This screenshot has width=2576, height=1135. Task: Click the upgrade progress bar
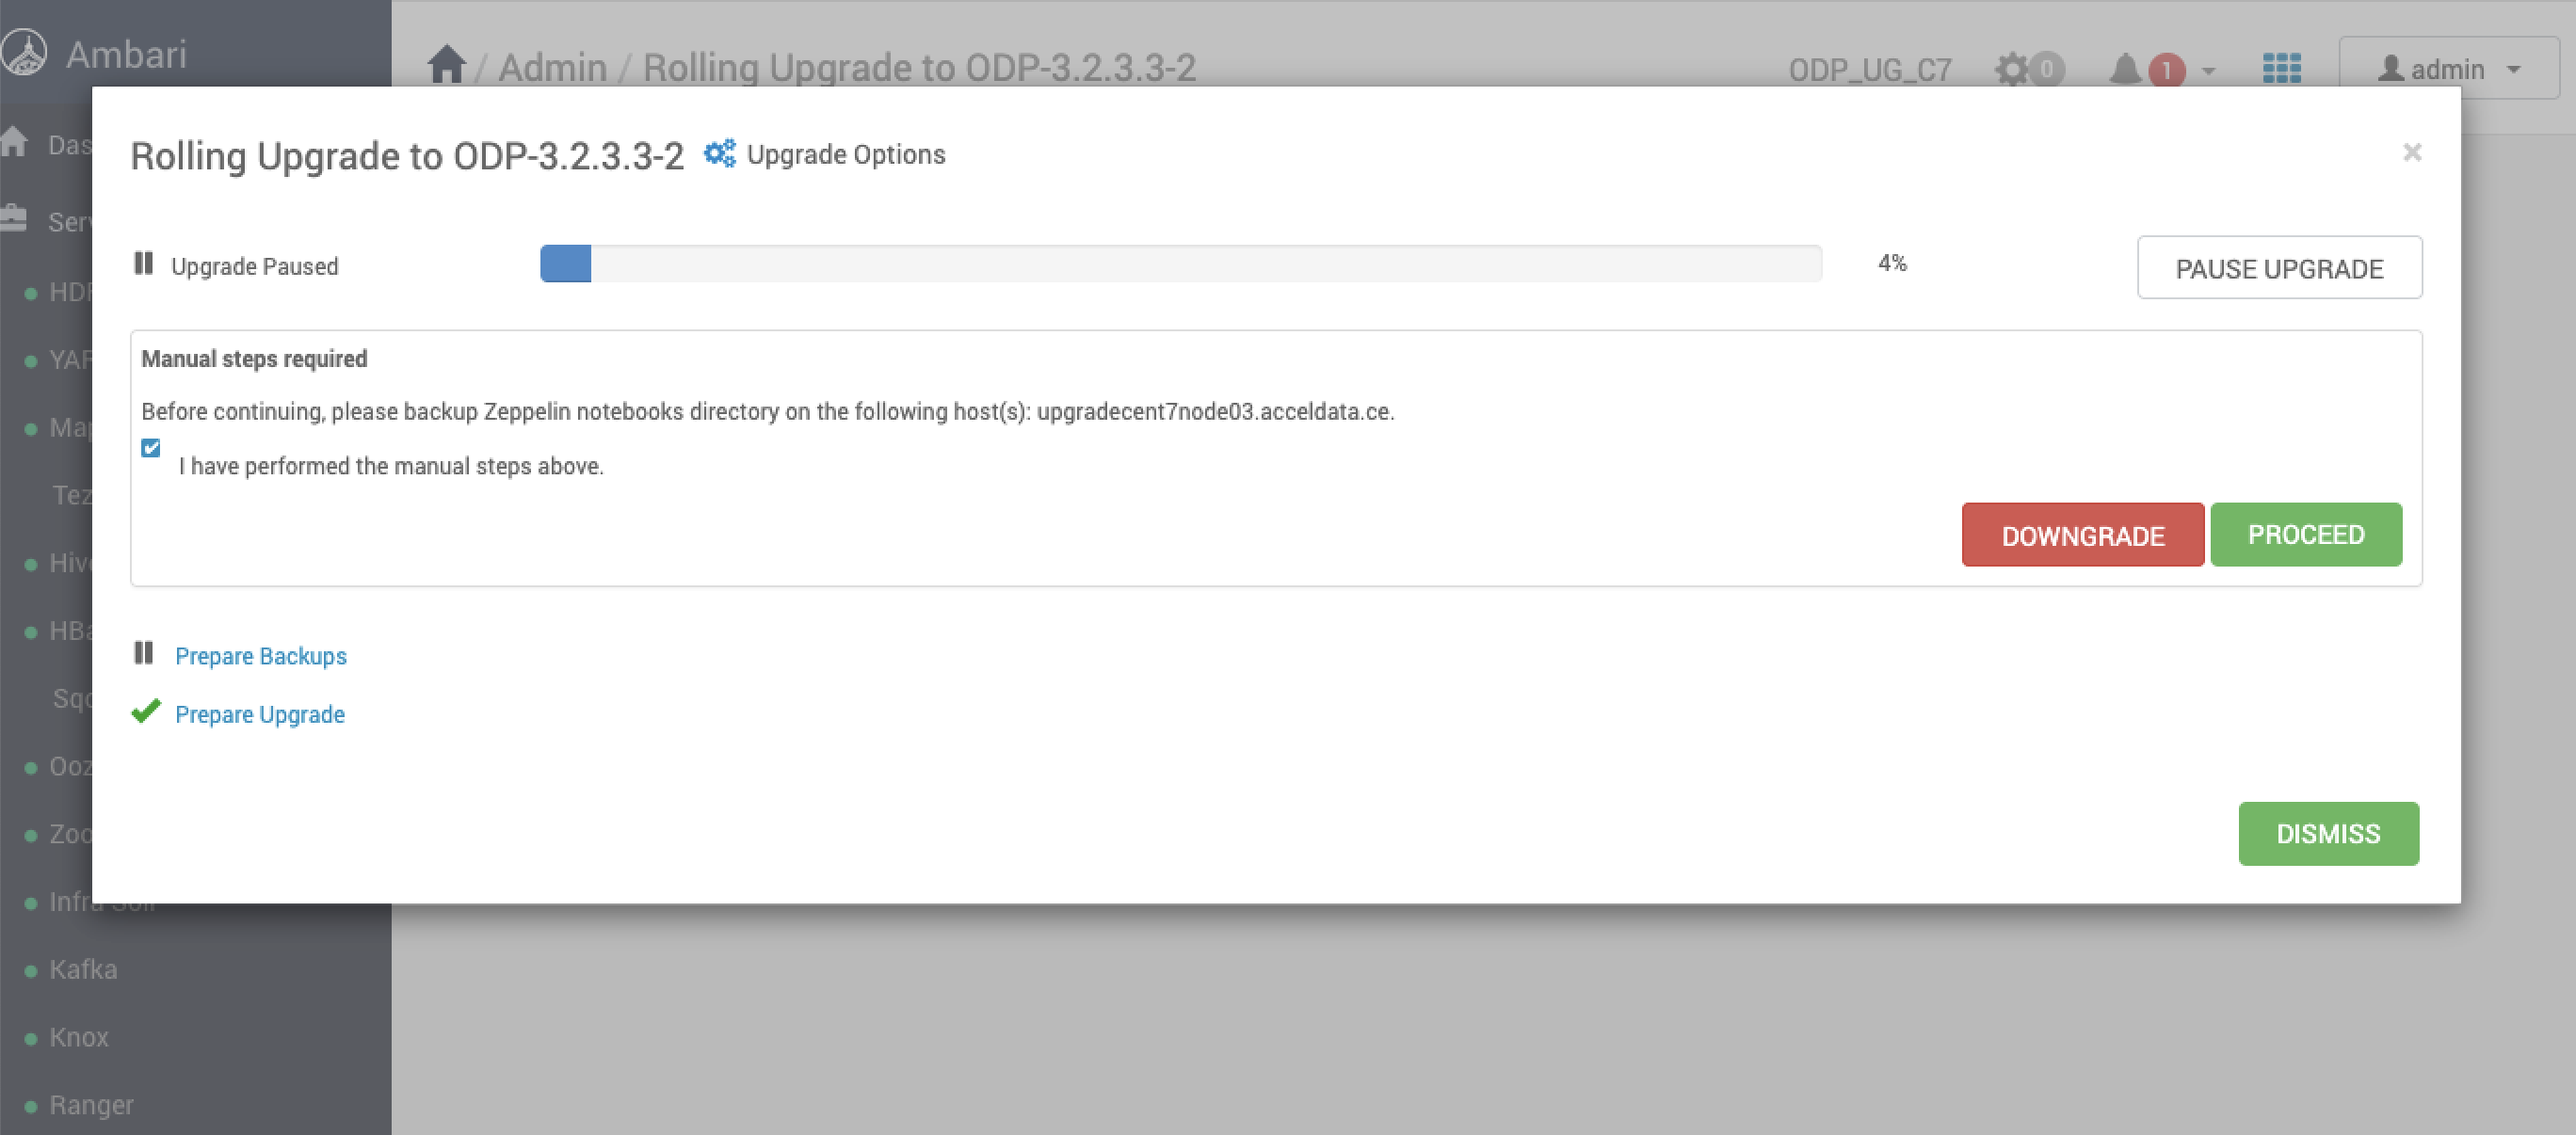(x=1181, y=264)
